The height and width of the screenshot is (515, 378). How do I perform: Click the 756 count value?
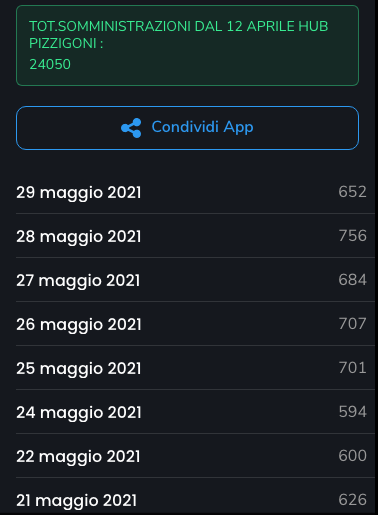coord(353,236)
